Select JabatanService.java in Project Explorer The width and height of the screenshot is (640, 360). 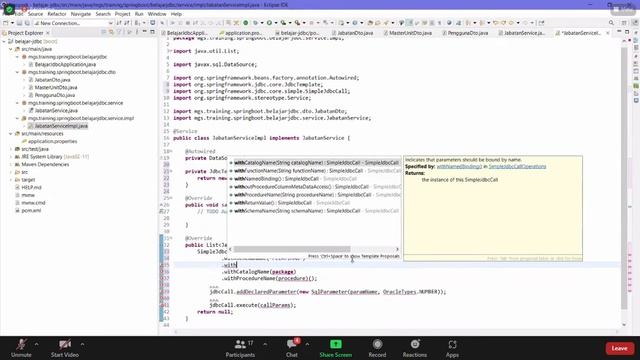click(56, 111)
